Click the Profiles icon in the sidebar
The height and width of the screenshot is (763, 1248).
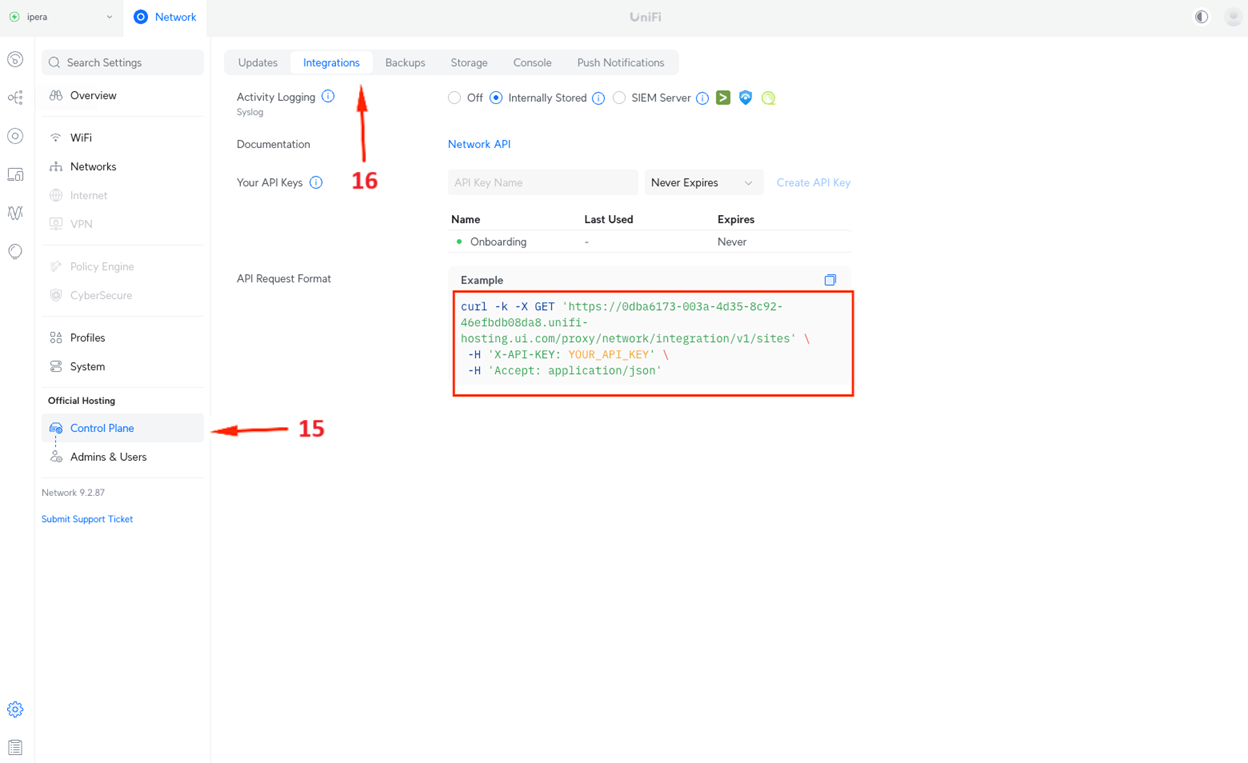[56, 338]
